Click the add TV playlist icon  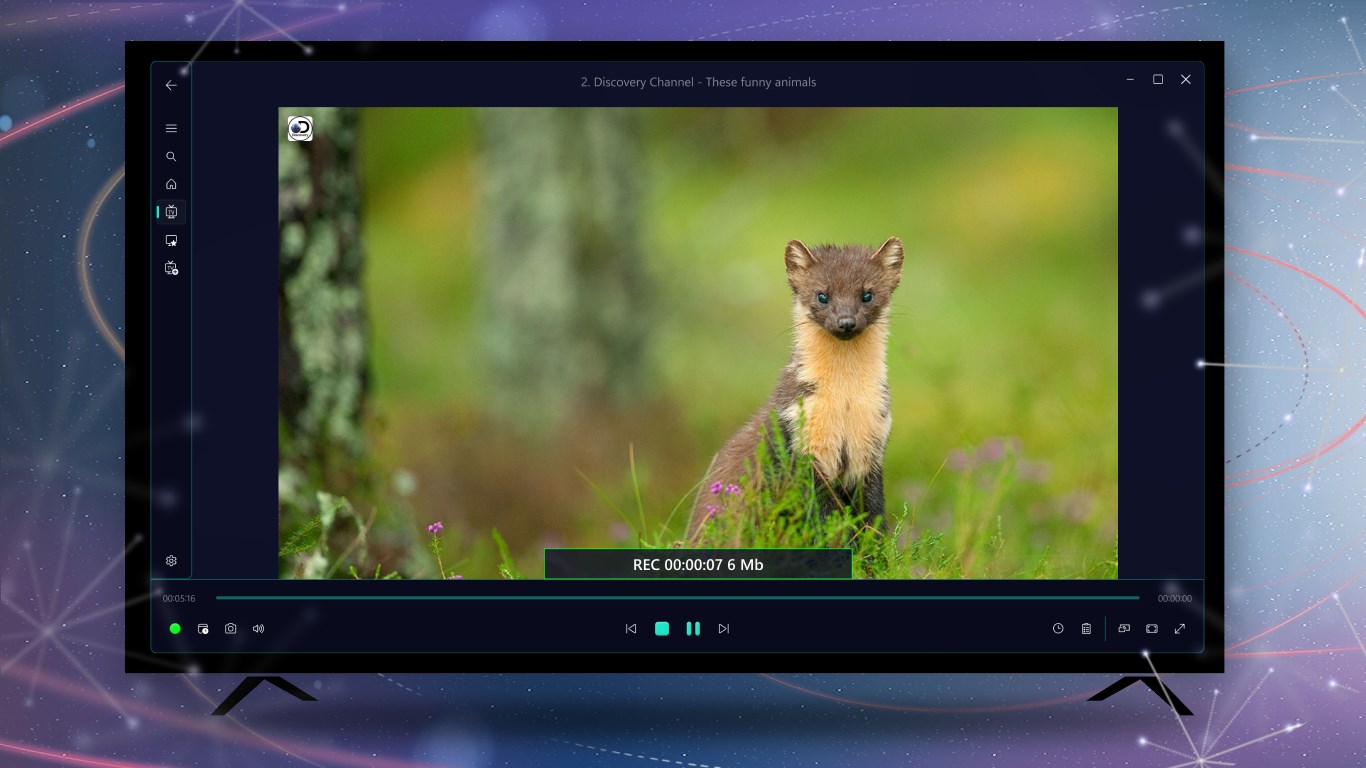pyautogui.click(x=171, y=268)
